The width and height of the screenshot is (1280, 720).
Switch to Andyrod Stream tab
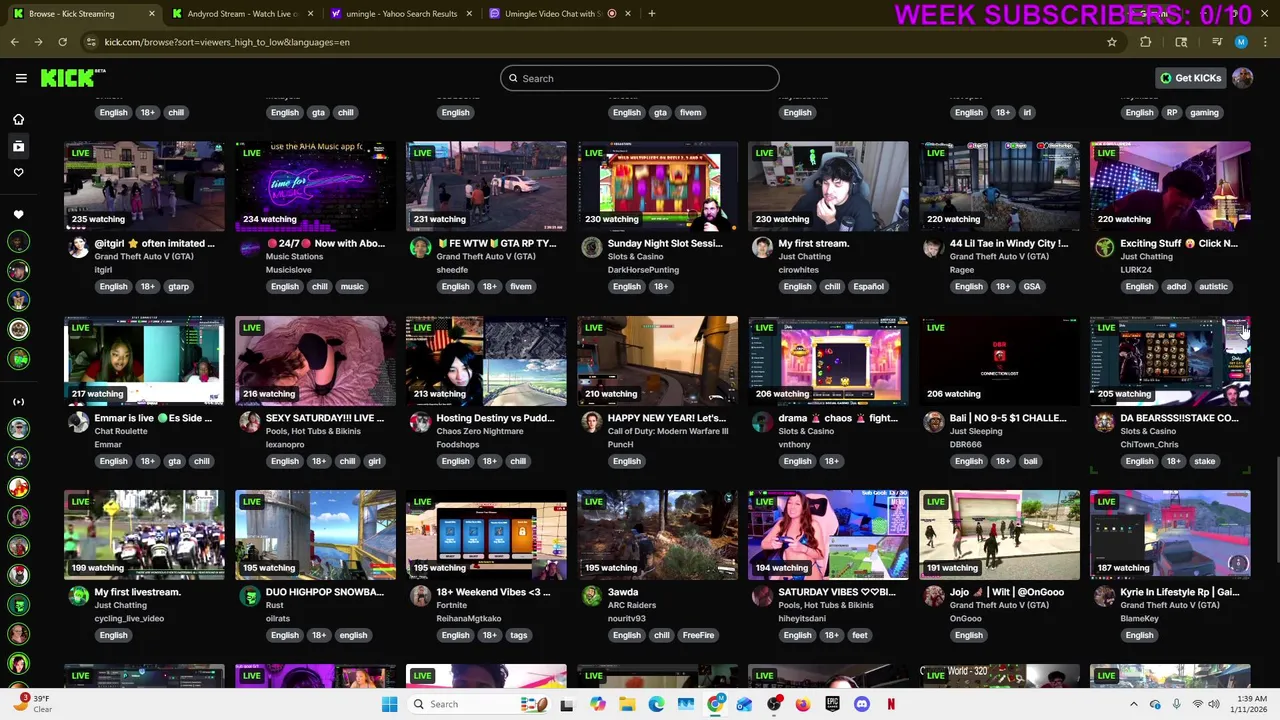point(242,14)
